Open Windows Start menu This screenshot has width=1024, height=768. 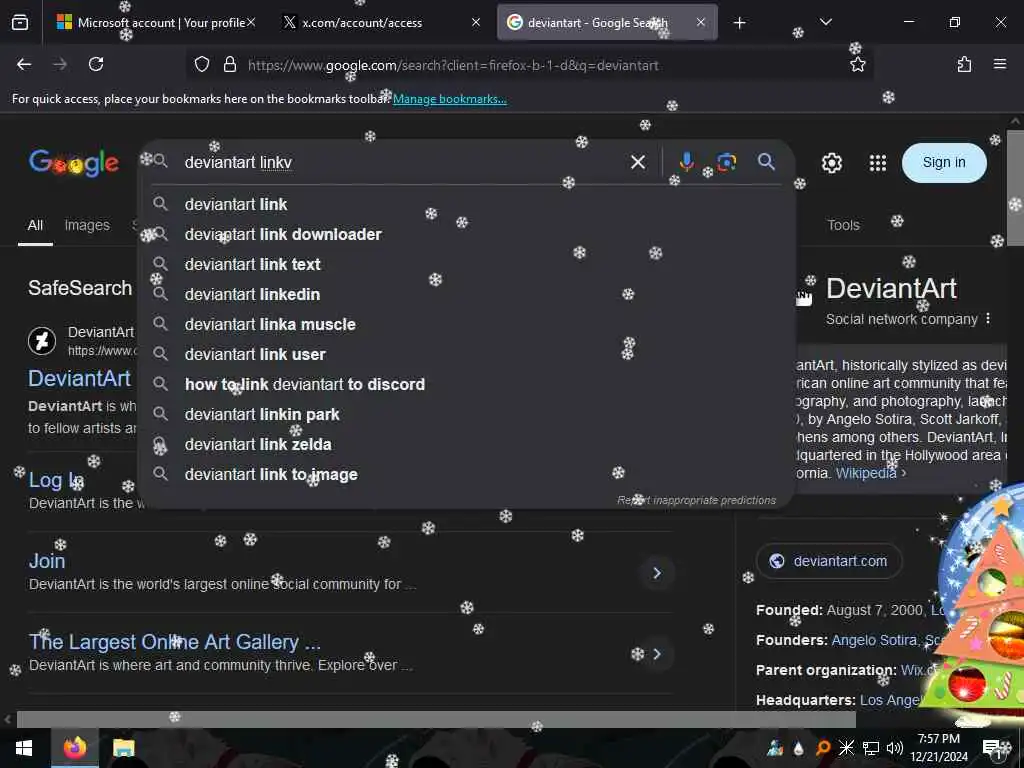[x=24, y=748]
